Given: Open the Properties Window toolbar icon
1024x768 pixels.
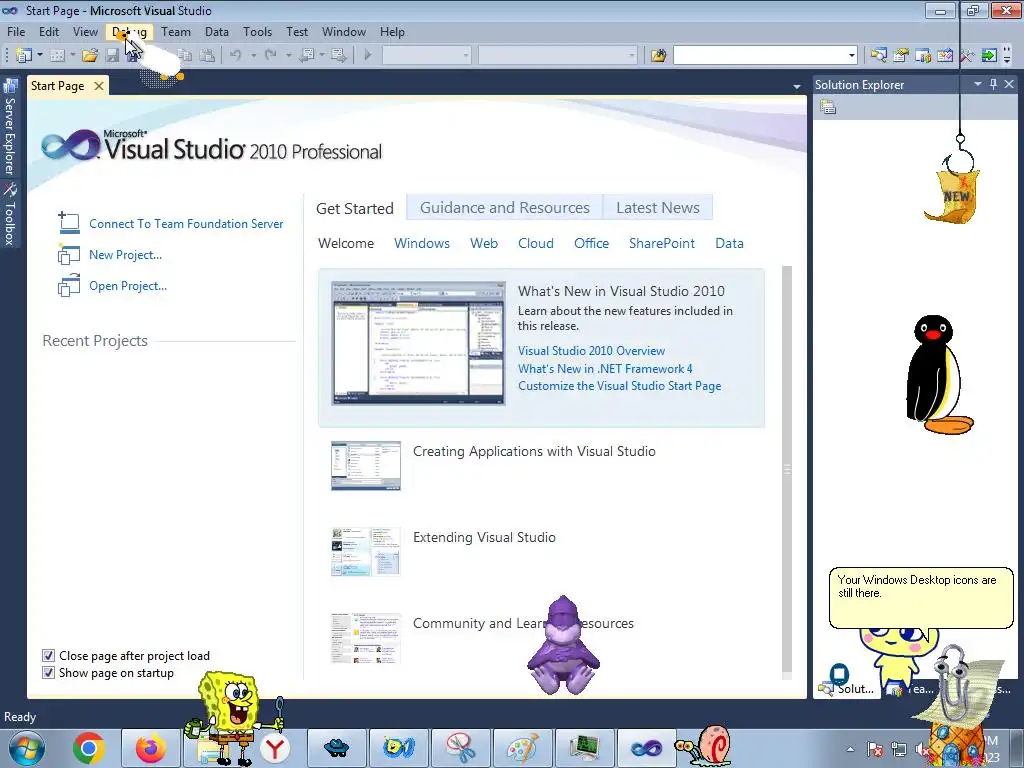Looking at the screenshot, I should pyautogui.click(x=901, y=56).
